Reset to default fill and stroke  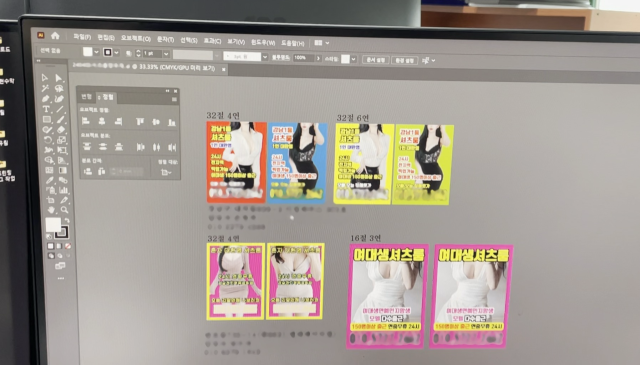(x=49, y=236)
